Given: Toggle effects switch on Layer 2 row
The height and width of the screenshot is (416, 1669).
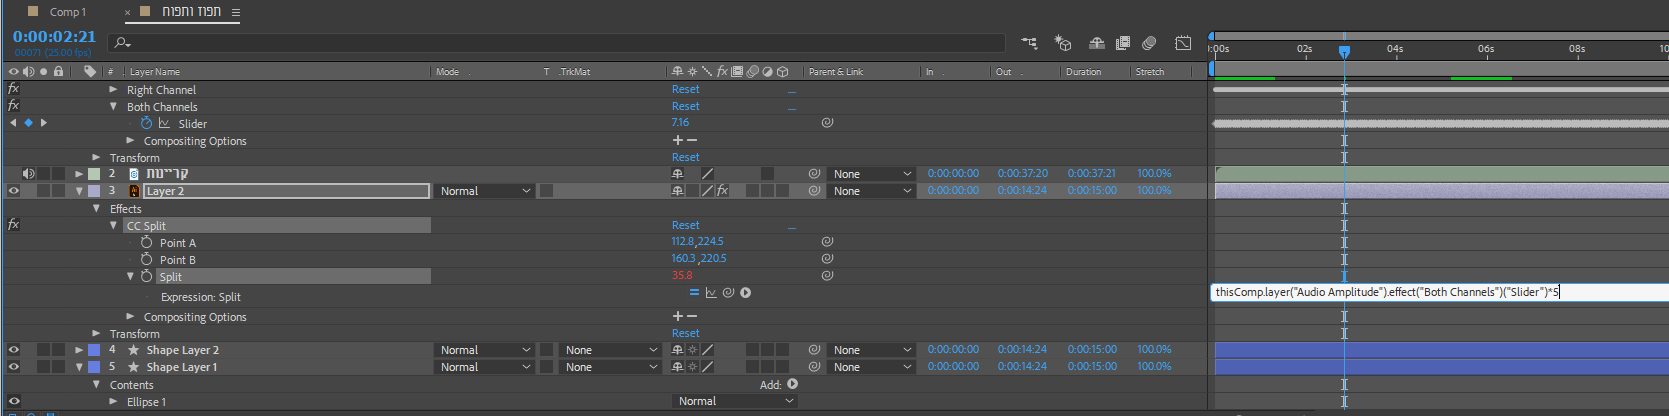Looking at the screenshot, I should point(722,190).
